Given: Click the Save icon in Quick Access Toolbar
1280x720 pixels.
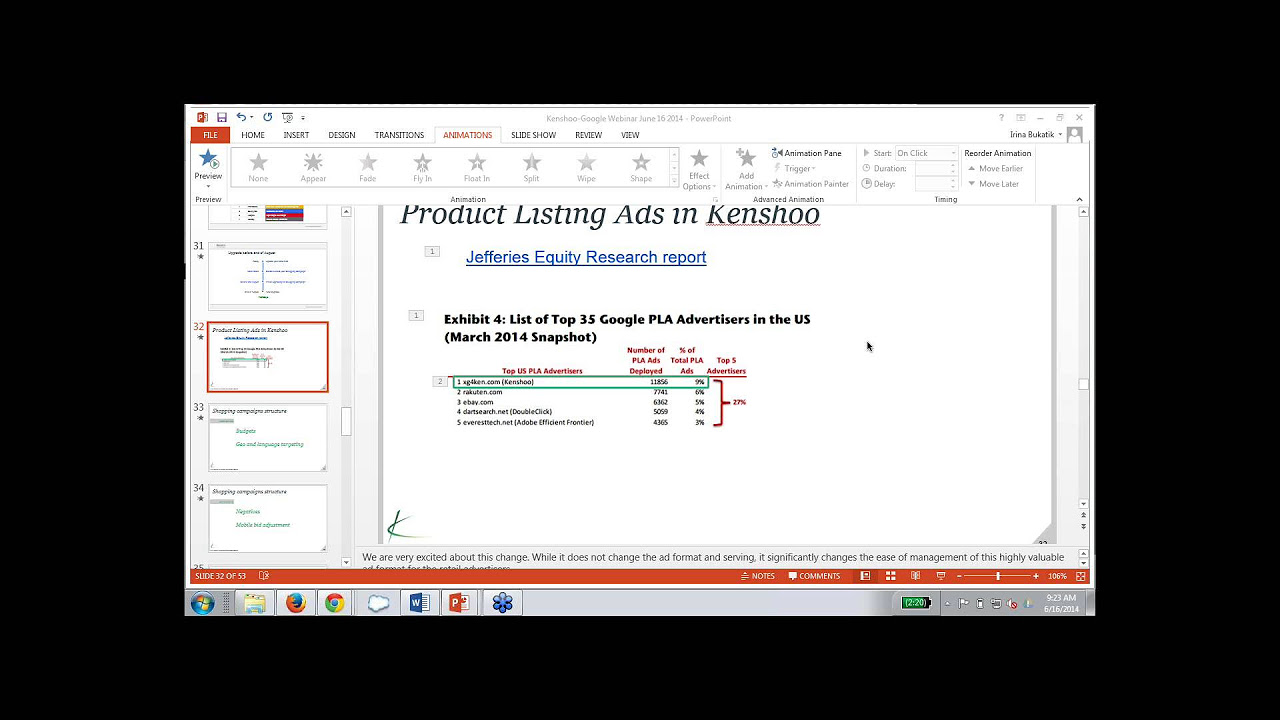Looking at the screenshot, I should coord(222,117).
